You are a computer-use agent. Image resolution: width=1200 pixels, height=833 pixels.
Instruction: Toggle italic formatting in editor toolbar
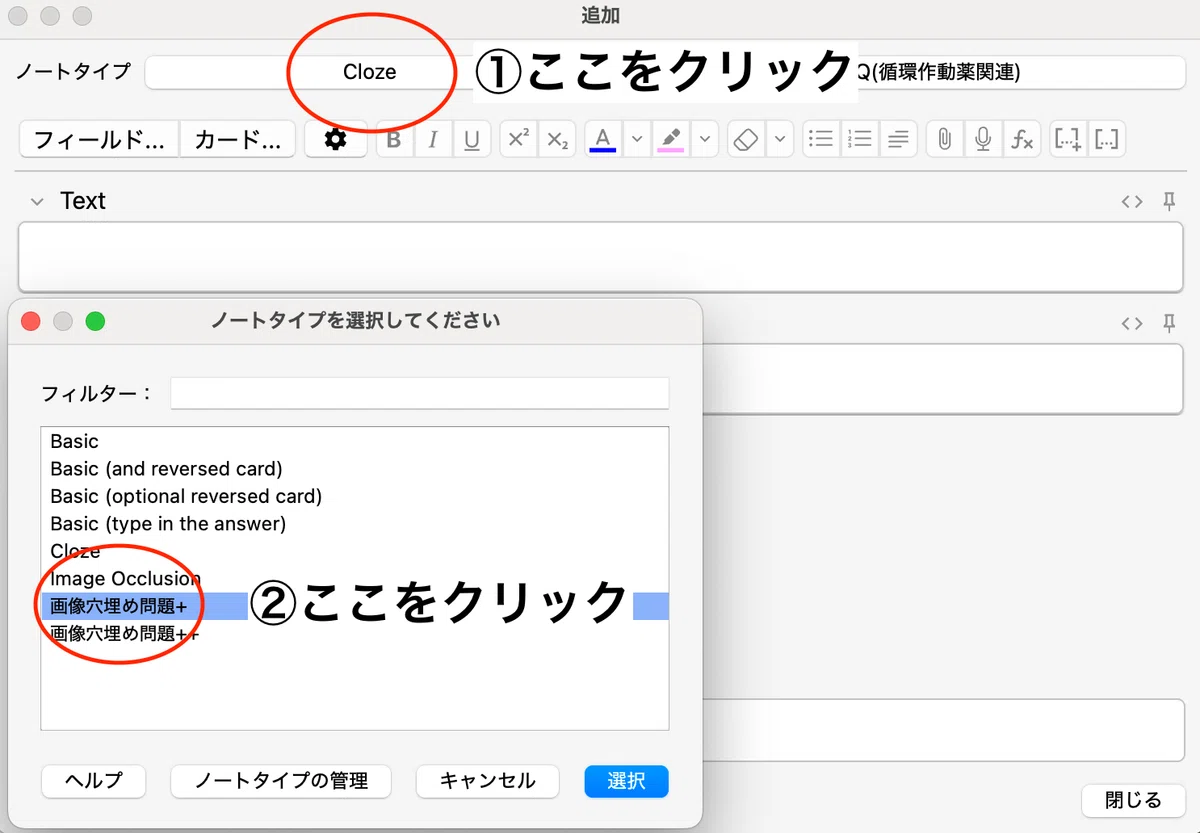433,140
